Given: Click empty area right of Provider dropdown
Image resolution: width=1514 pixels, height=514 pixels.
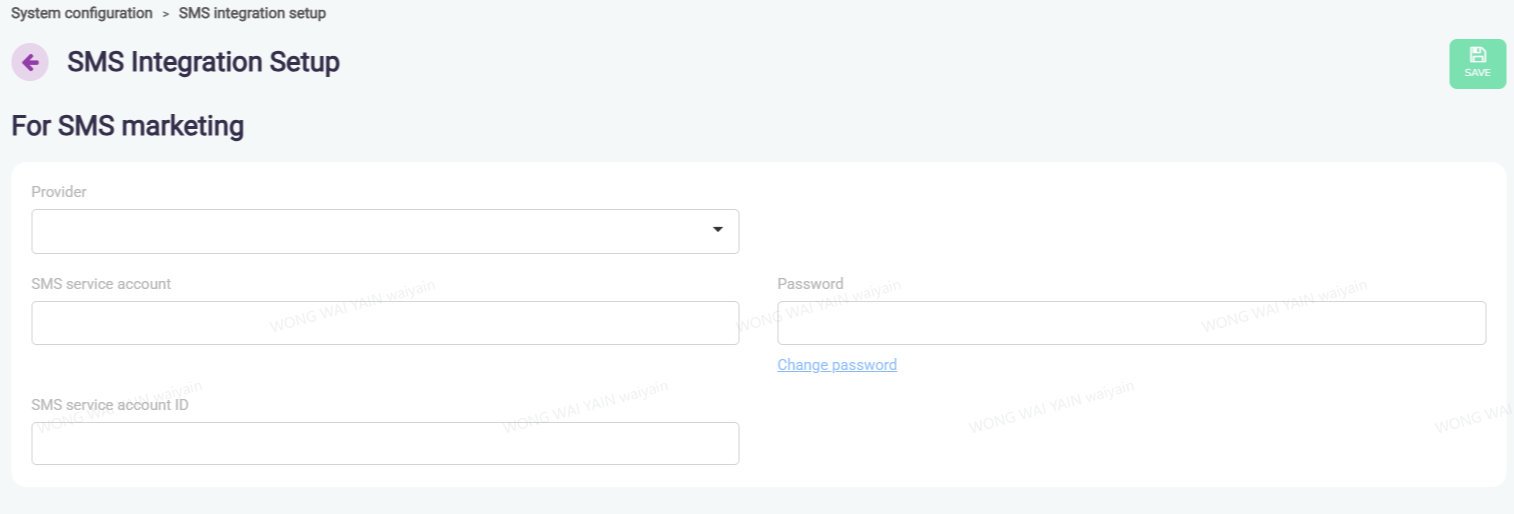Looking at the screenshot, I should click(1110, 230).
